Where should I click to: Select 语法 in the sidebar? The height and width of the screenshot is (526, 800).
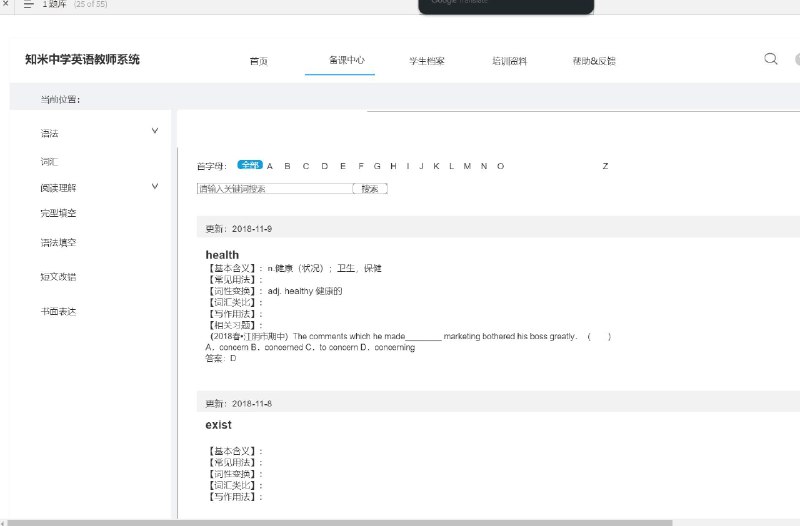(x=49, y=134)
